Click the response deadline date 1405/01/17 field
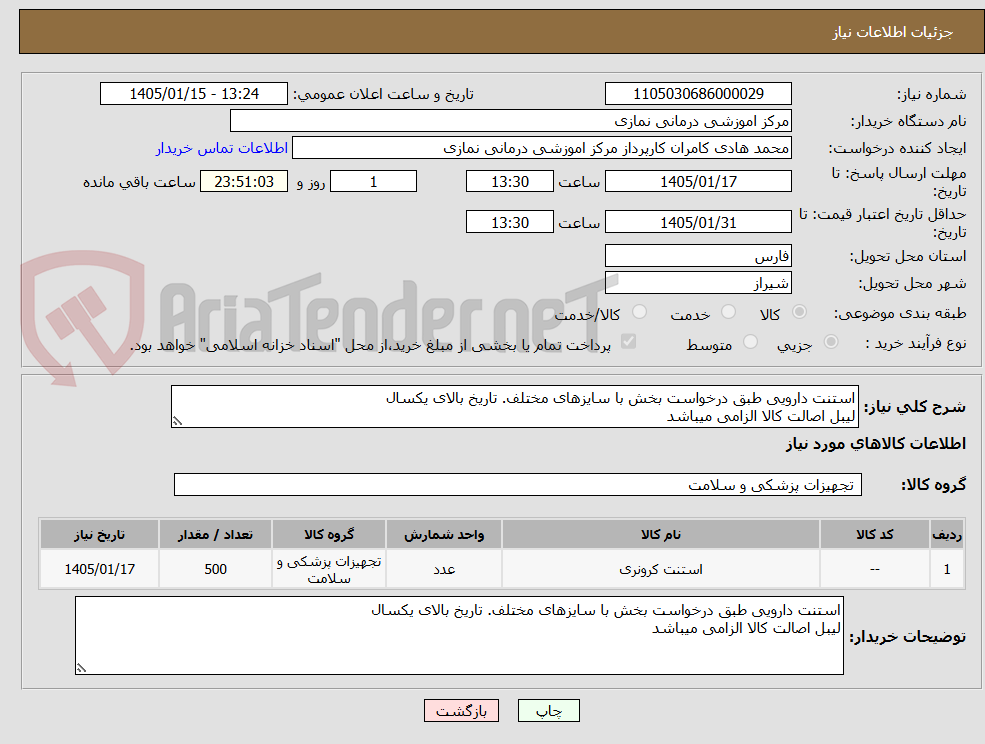 coord(698,182)
